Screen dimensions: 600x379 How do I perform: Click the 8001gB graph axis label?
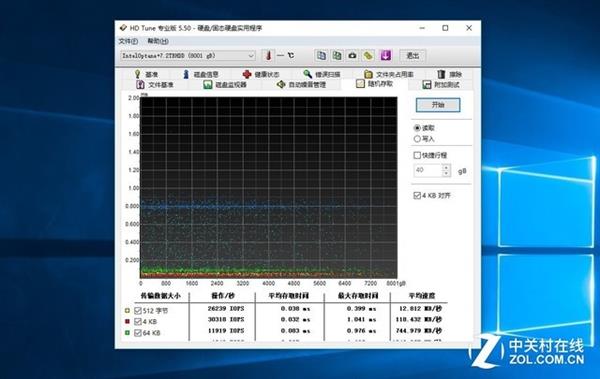click(396, 284)
